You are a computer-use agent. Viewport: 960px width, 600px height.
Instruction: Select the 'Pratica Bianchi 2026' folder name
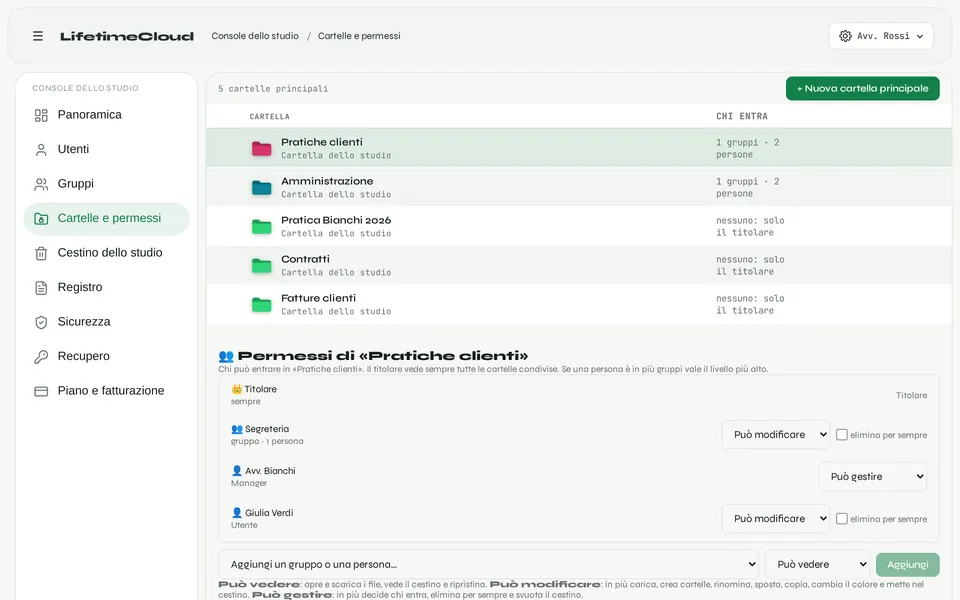coord(336,220)
